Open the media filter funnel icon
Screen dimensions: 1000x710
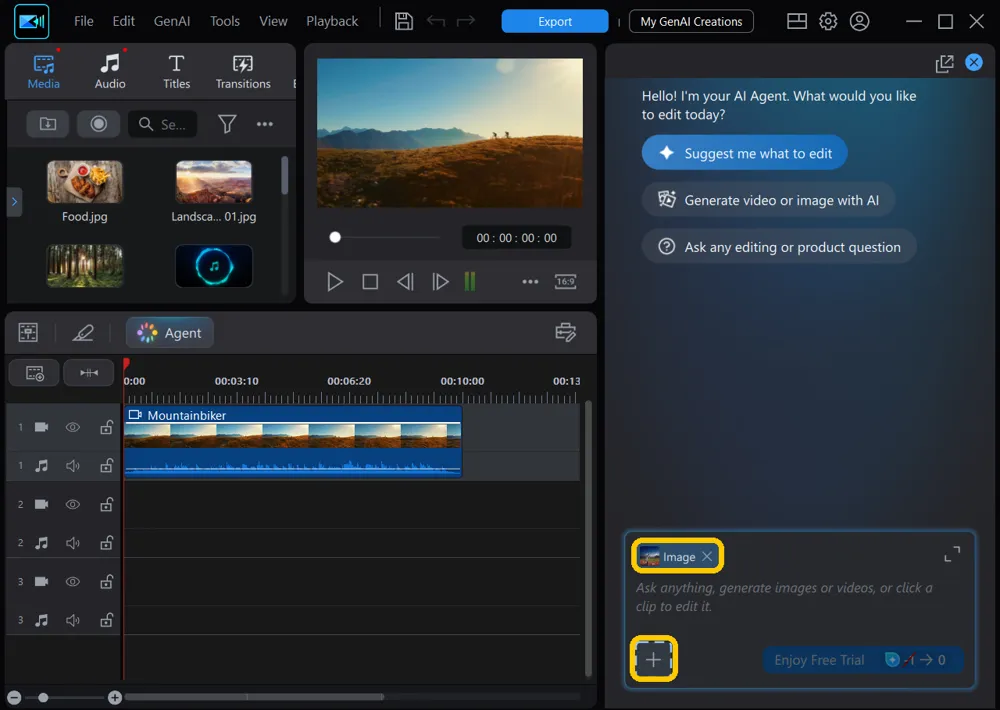pyautogui.click(x=227, y=124)
